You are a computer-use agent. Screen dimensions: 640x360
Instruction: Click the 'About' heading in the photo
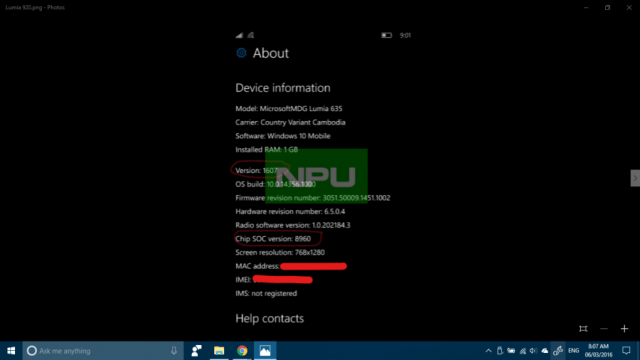(271, 53)
